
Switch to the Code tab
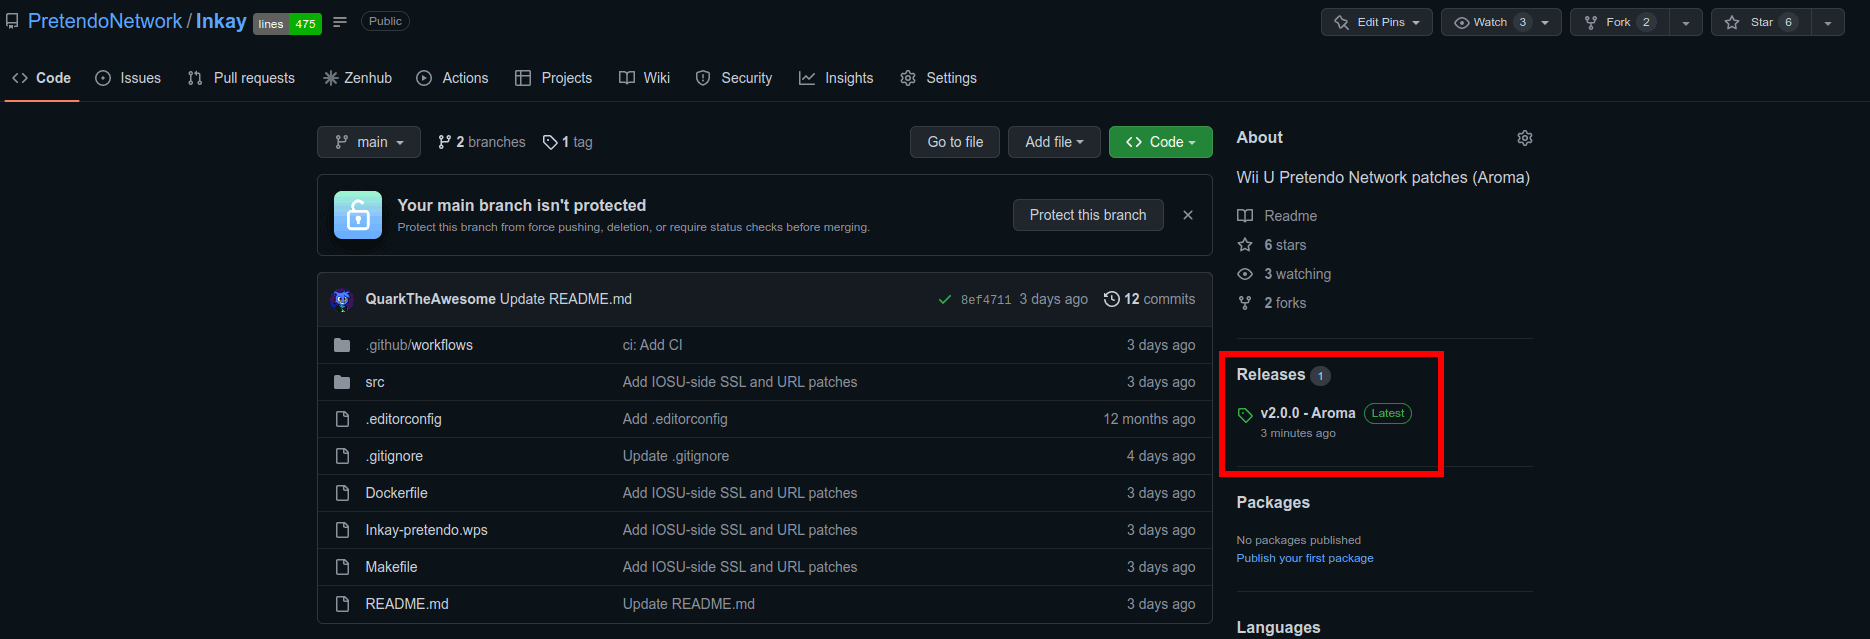click(42, 78)
